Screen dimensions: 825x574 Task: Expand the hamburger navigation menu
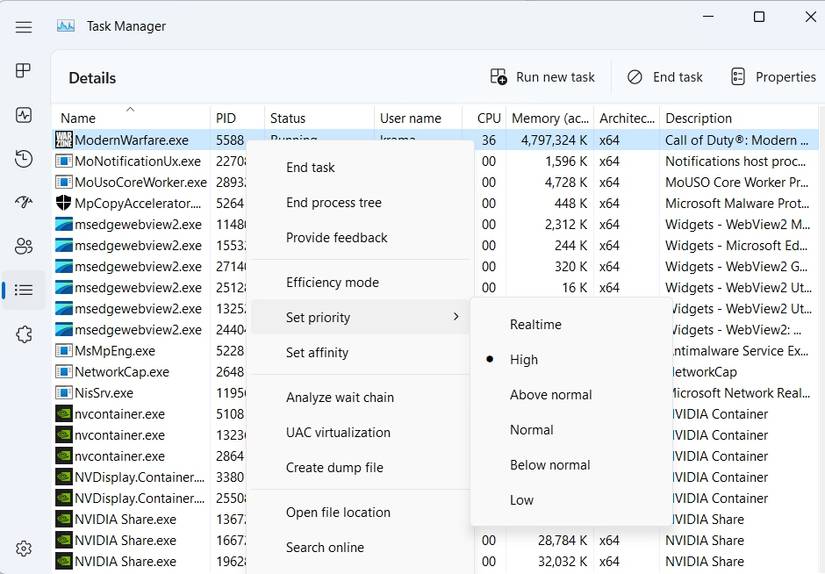tap(24, 27)
